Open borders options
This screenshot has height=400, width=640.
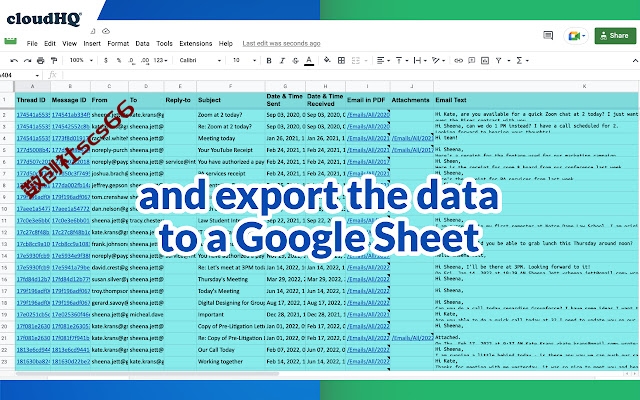[x=342, y=60]
